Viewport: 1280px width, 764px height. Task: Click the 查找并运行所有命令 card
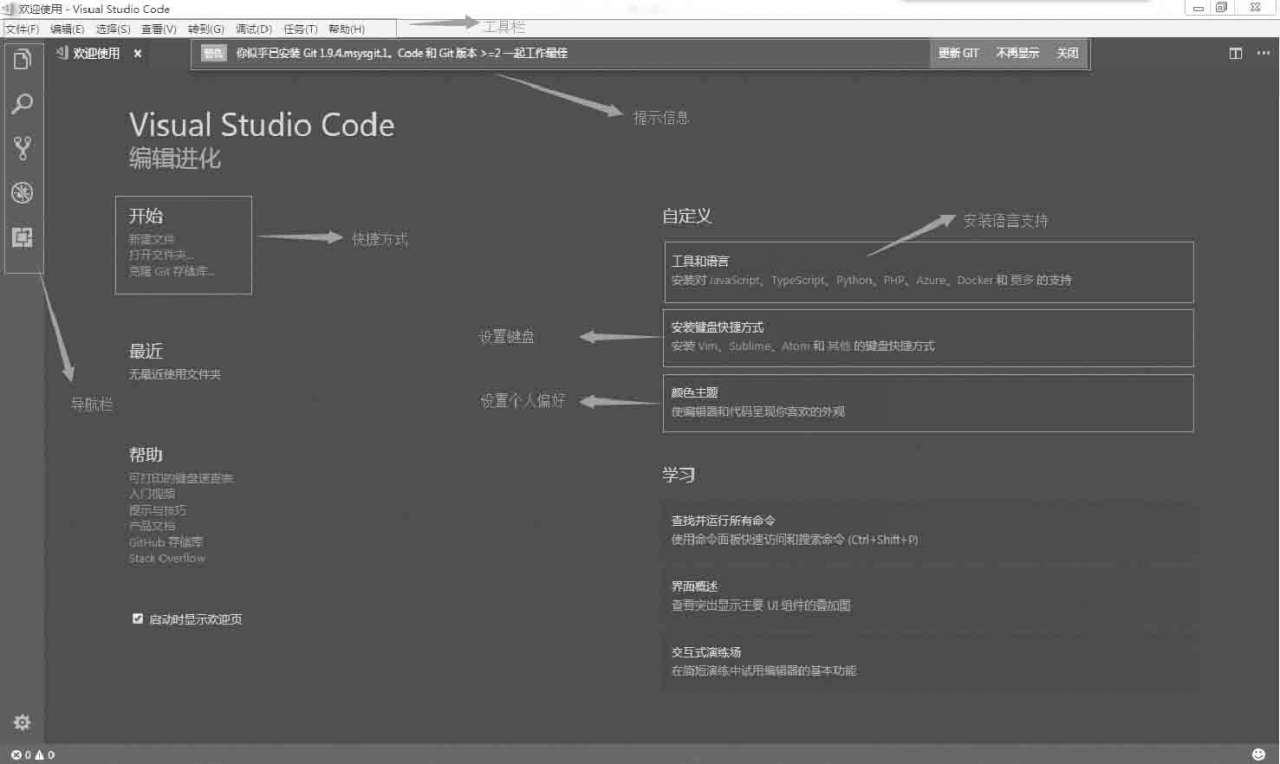(x=928, y=530)
